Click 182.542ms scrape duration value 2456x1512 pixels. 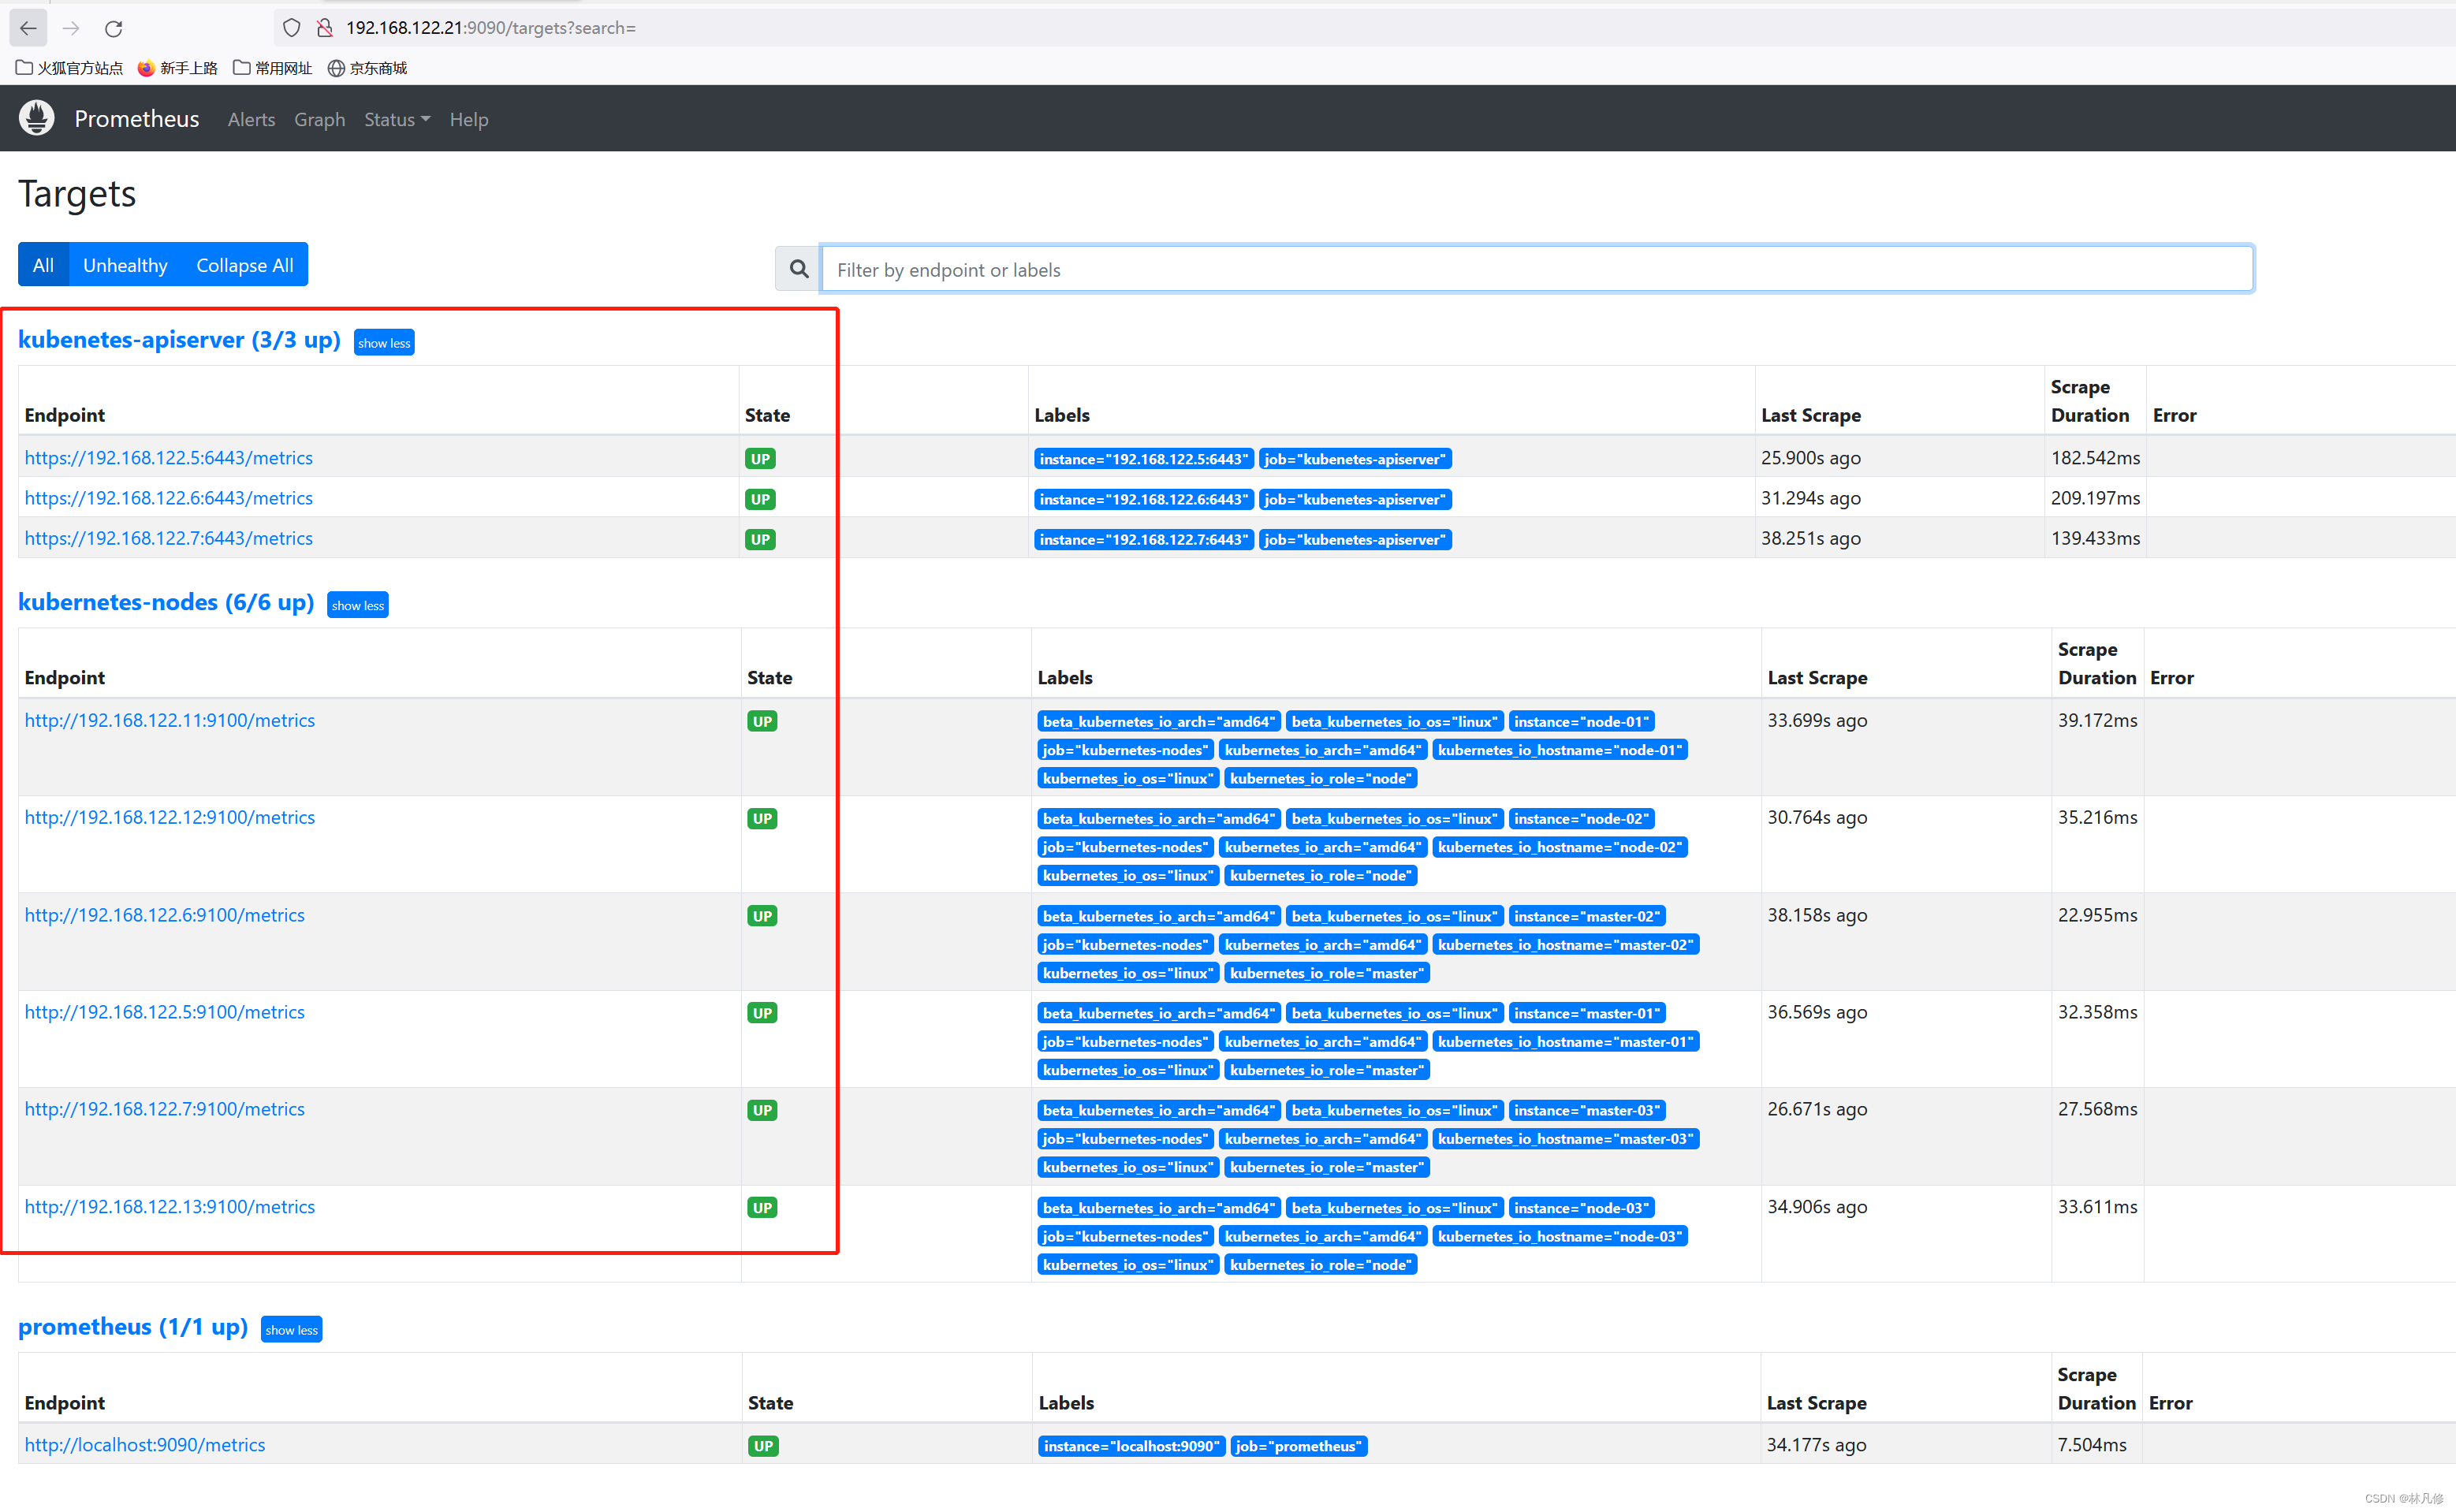pos(2096,457)
